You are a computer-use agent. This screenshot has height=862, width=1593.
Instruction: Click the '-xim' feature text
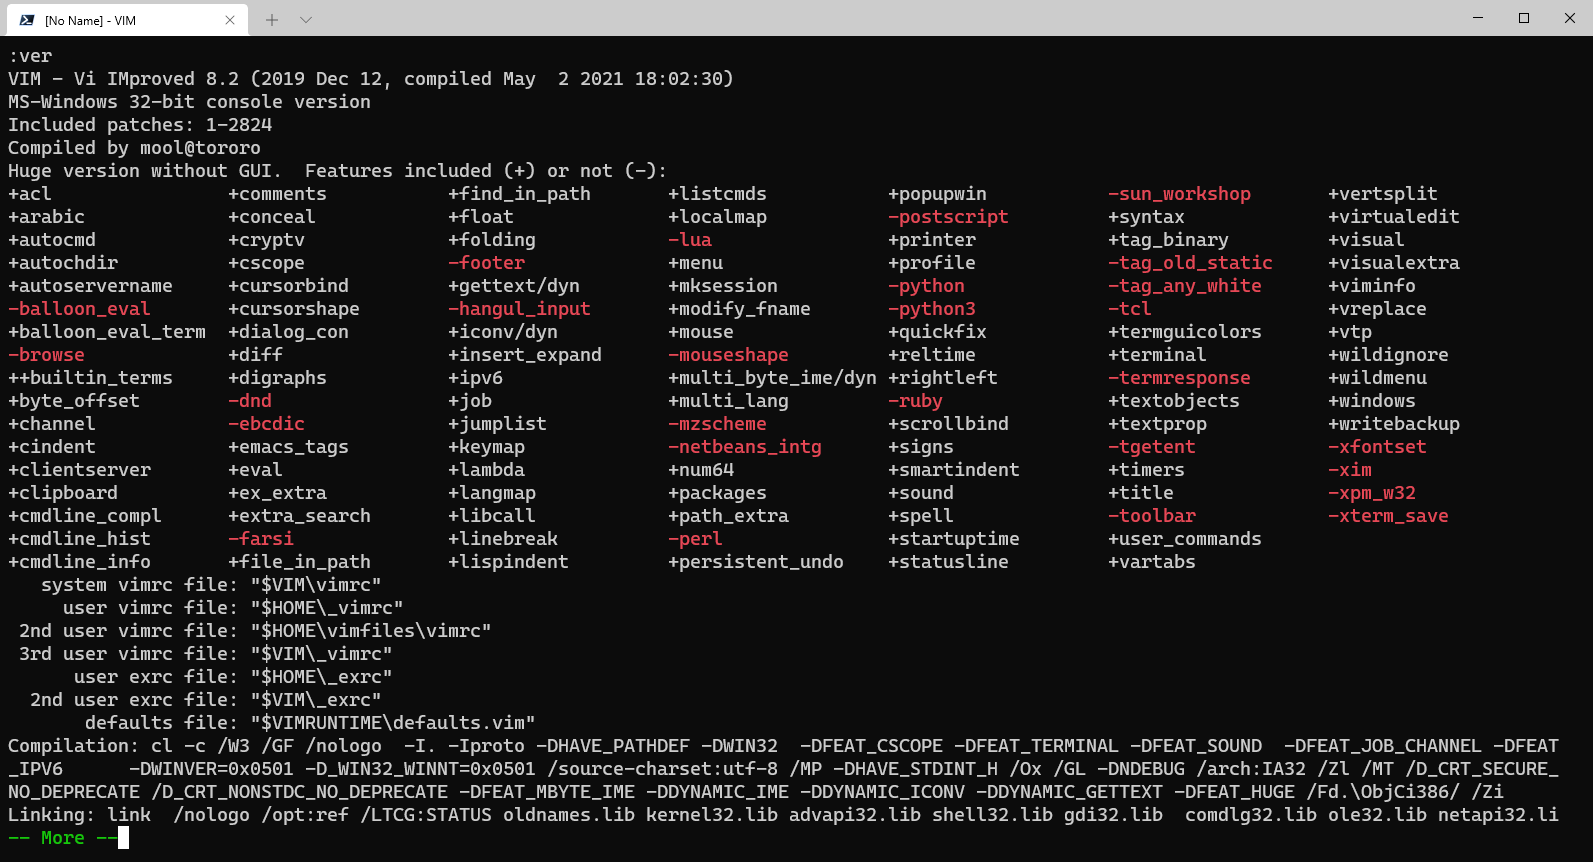click(x=1350, y=470)
